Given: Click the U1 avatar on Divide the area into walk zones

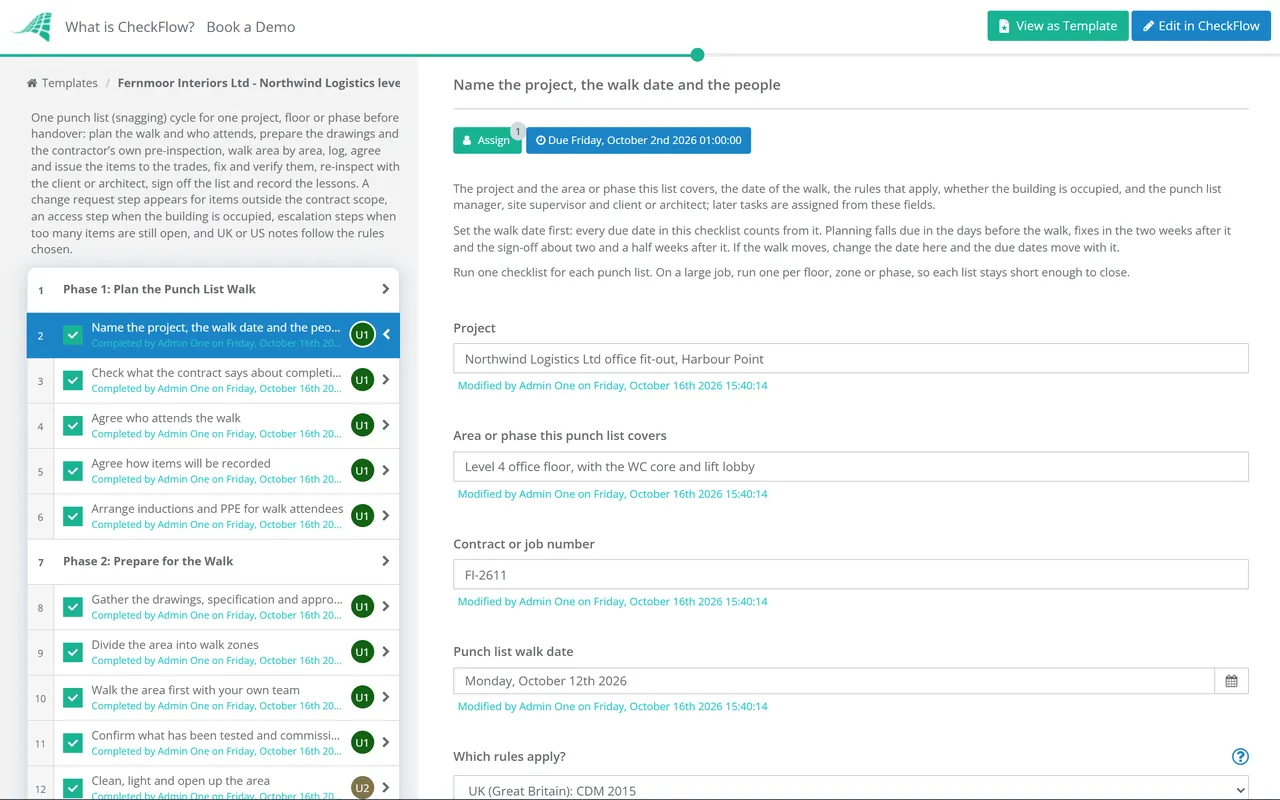Looking at the screenshot, I should [362, 652].
